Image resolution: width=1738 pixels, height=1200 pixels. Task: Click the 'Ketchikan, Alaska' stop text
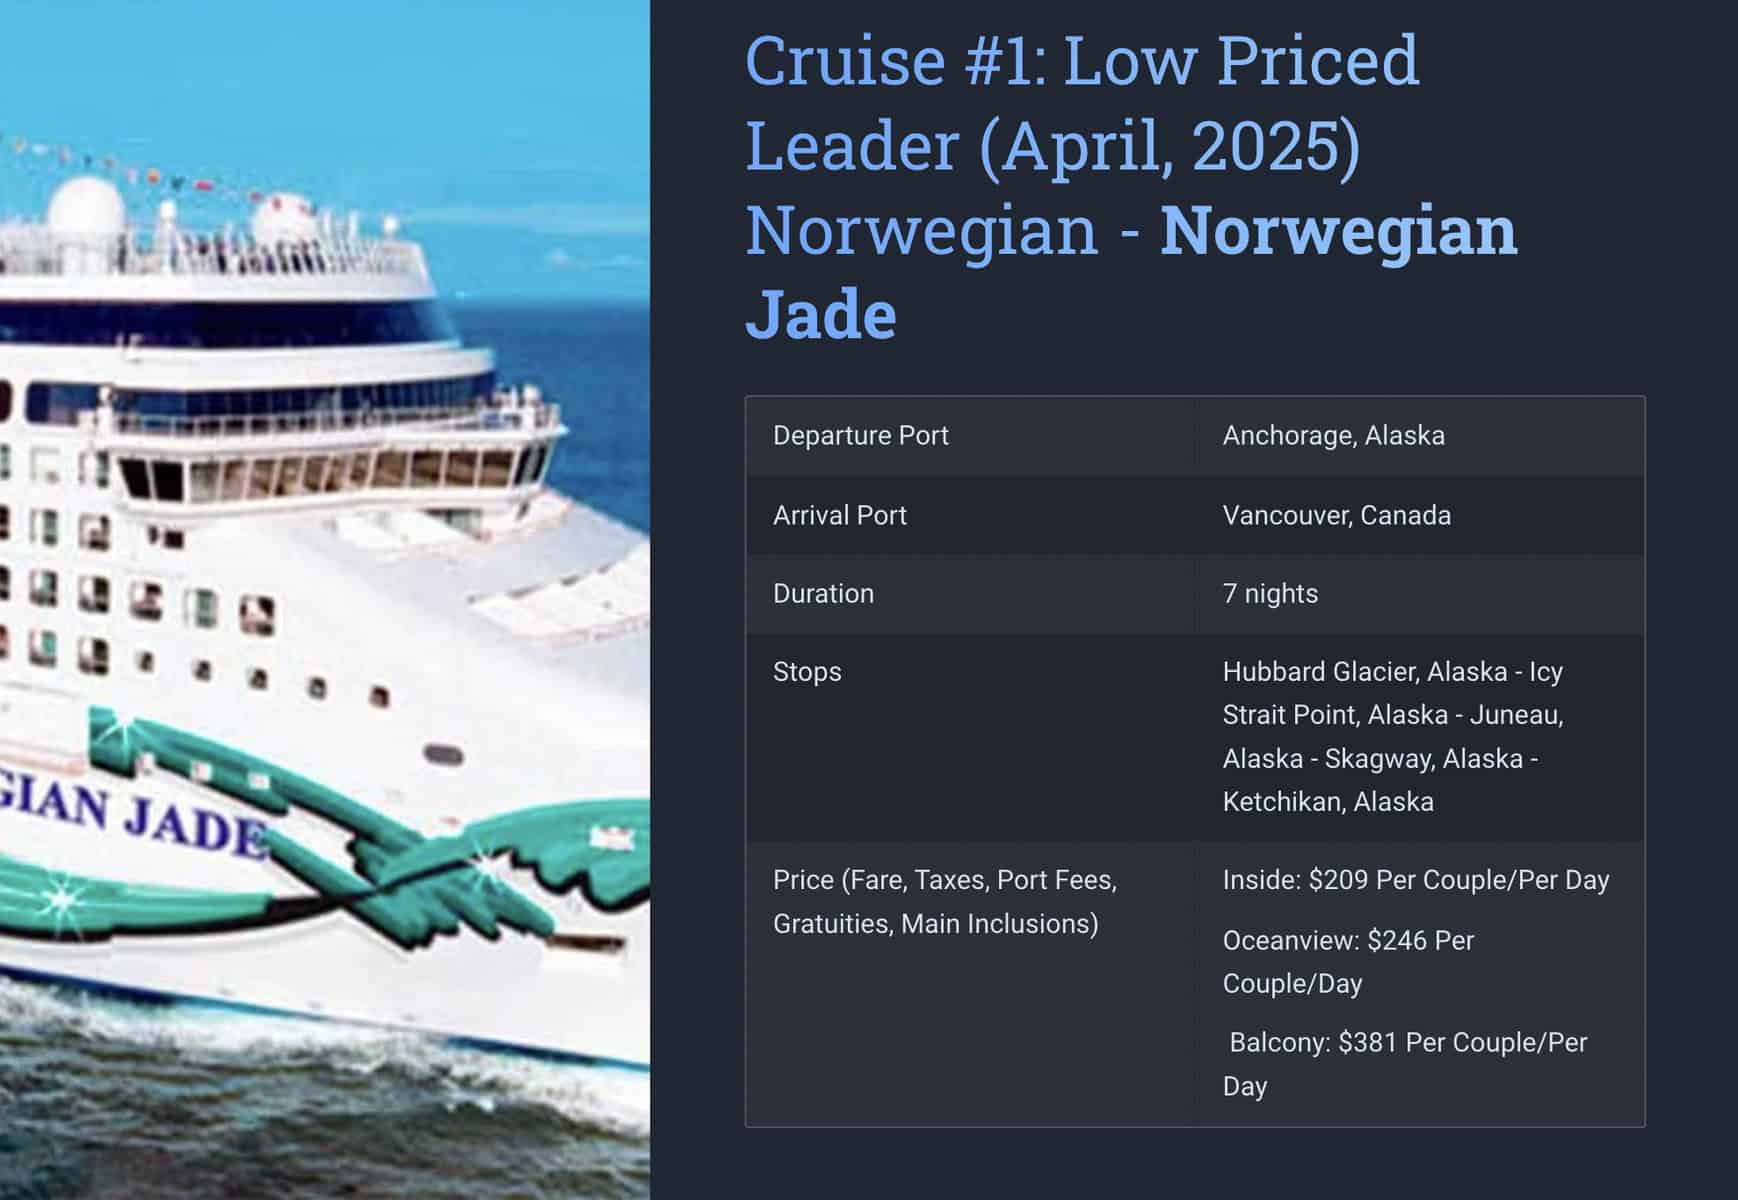pyautogui.click(x=1328, y=802)
